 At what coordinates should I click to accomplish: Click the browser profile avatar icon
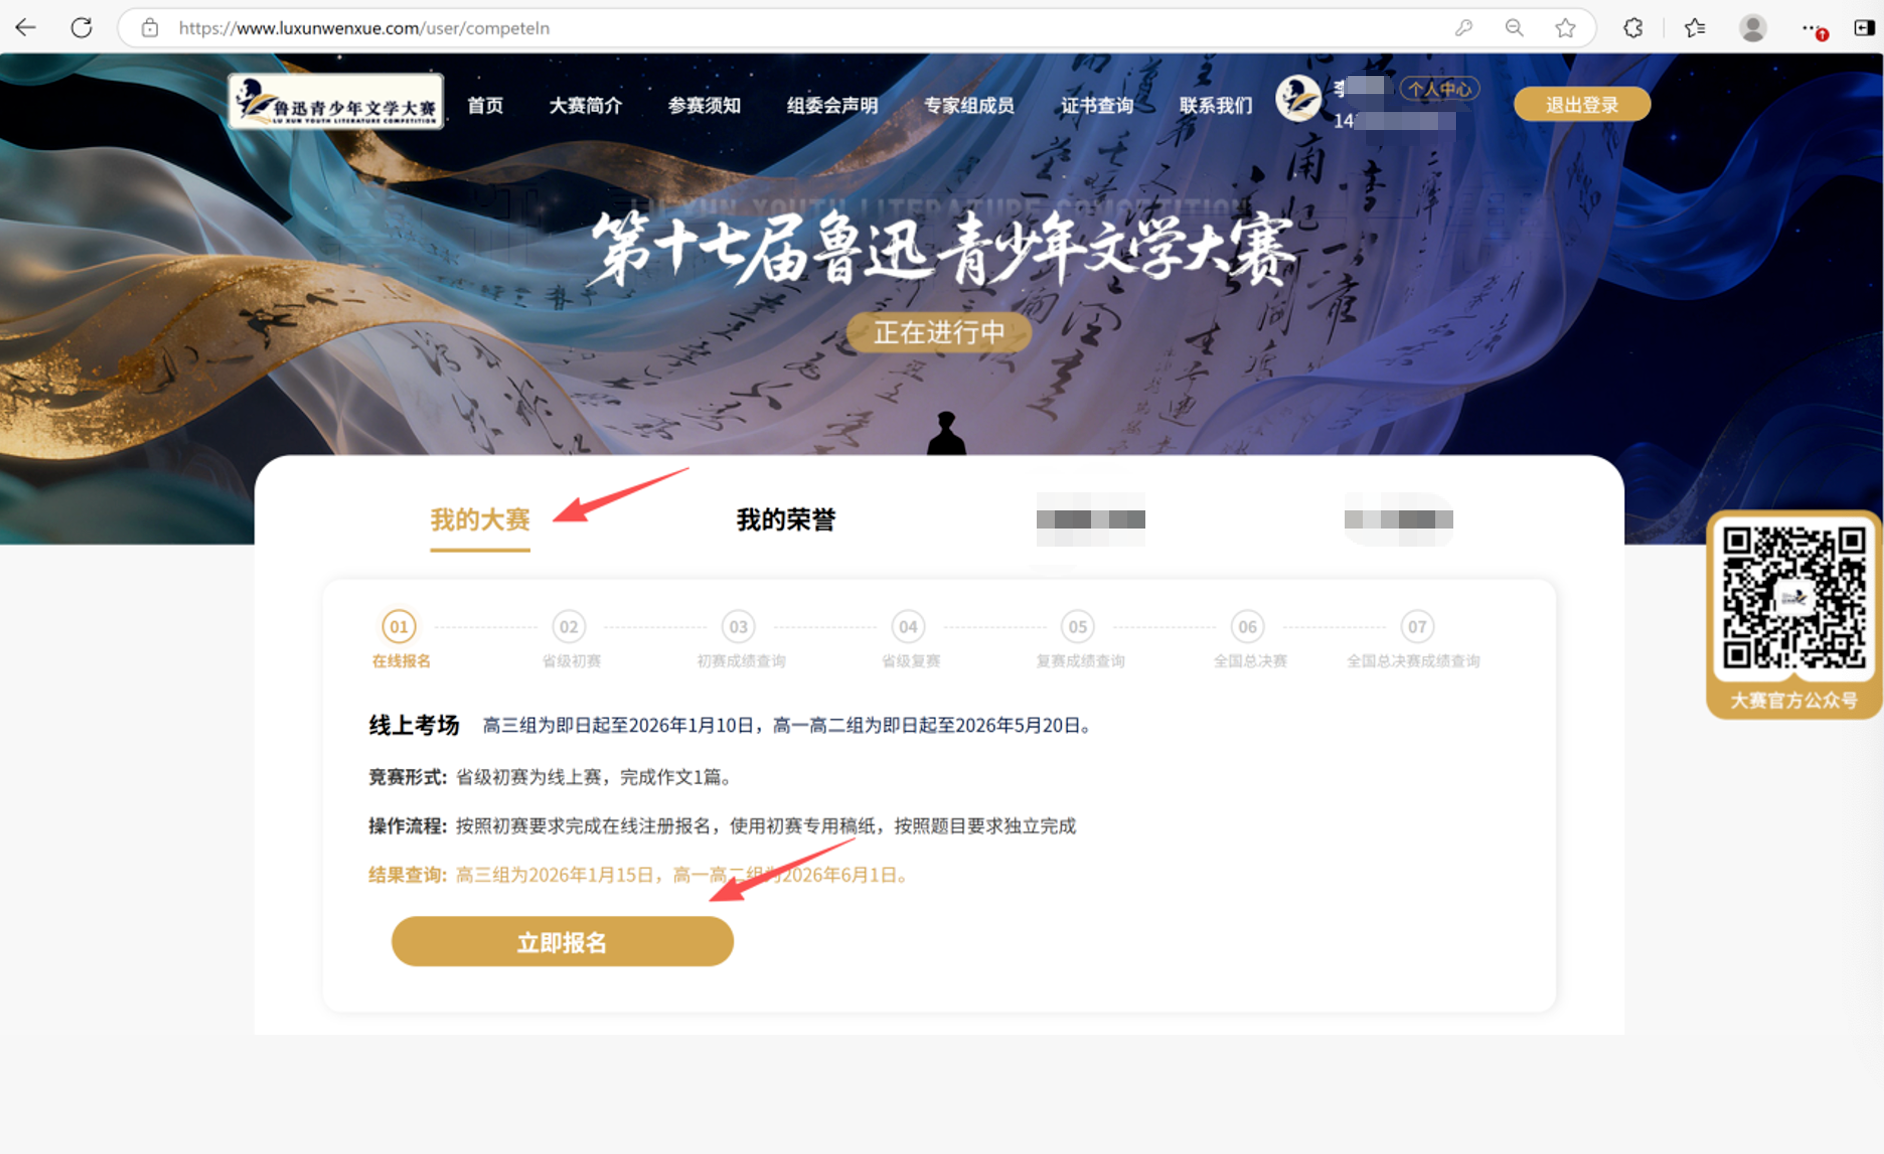click(1753, 28)
